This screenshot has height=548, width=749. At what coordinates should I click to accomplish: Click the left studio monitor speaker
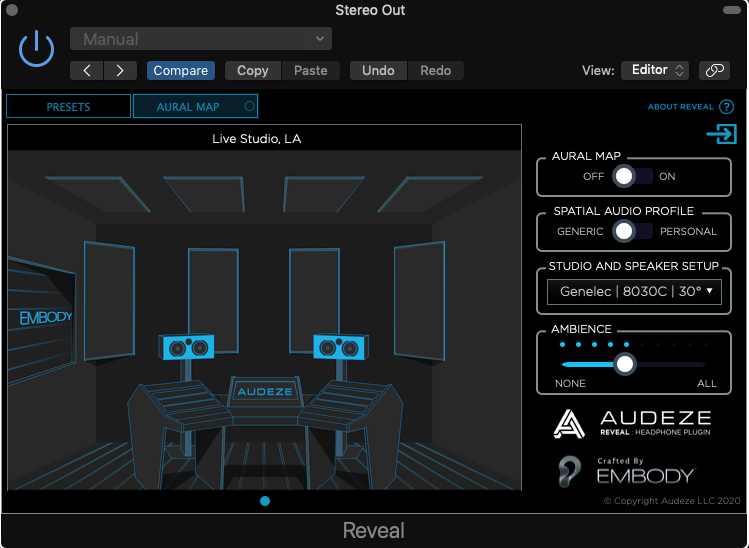click(187, 347)
